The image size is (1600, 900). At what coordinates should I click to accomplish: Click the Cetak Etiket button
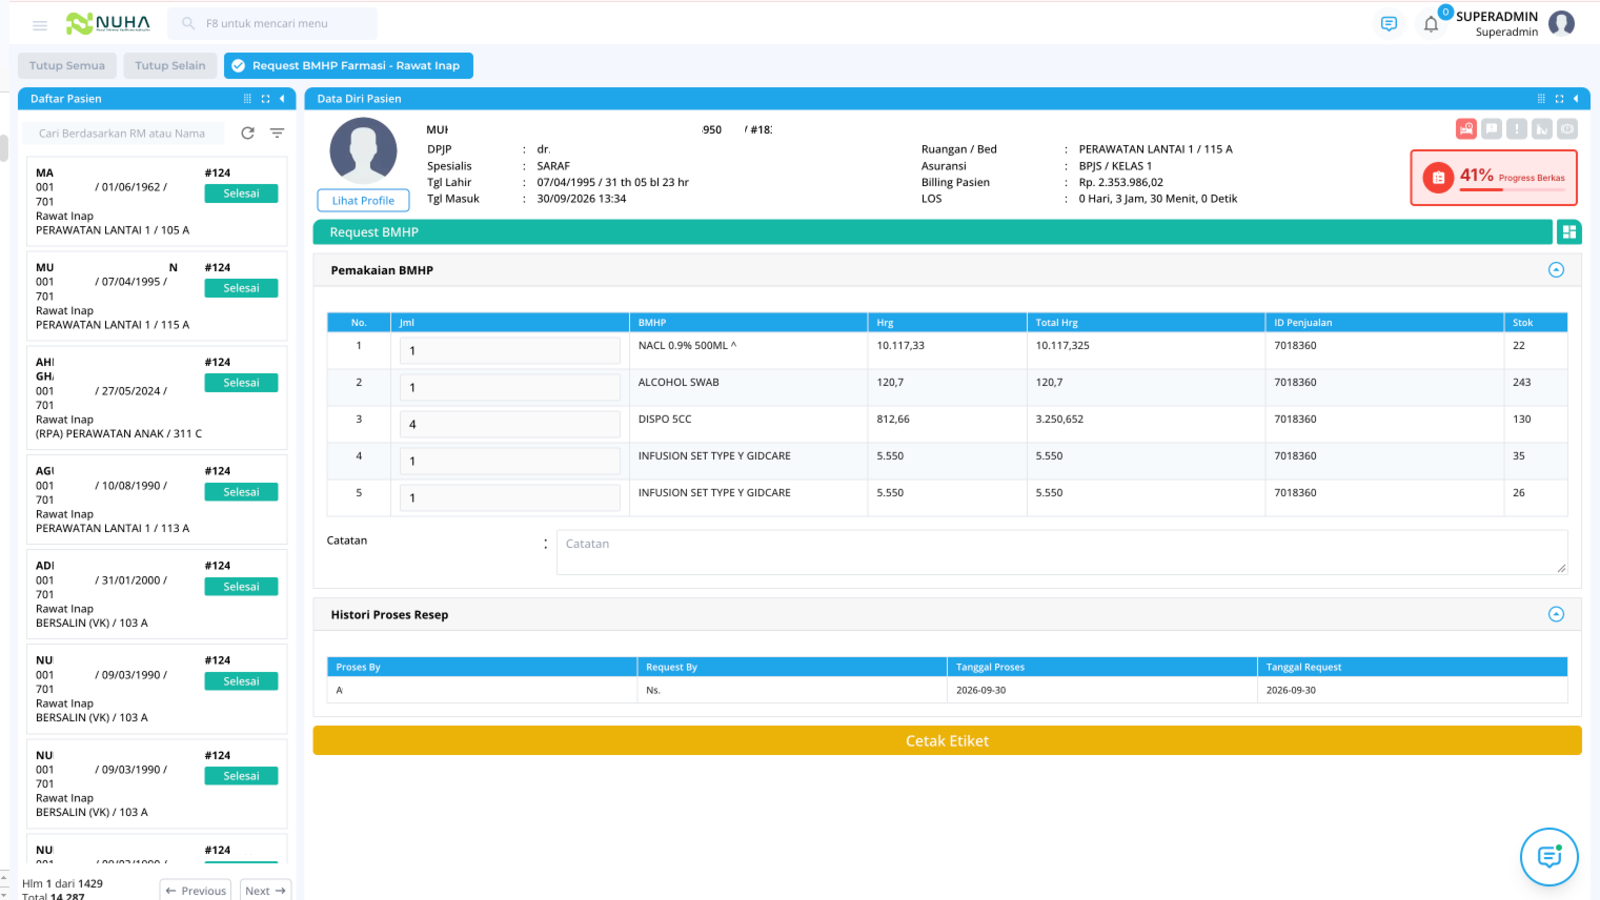pos(947,741)
